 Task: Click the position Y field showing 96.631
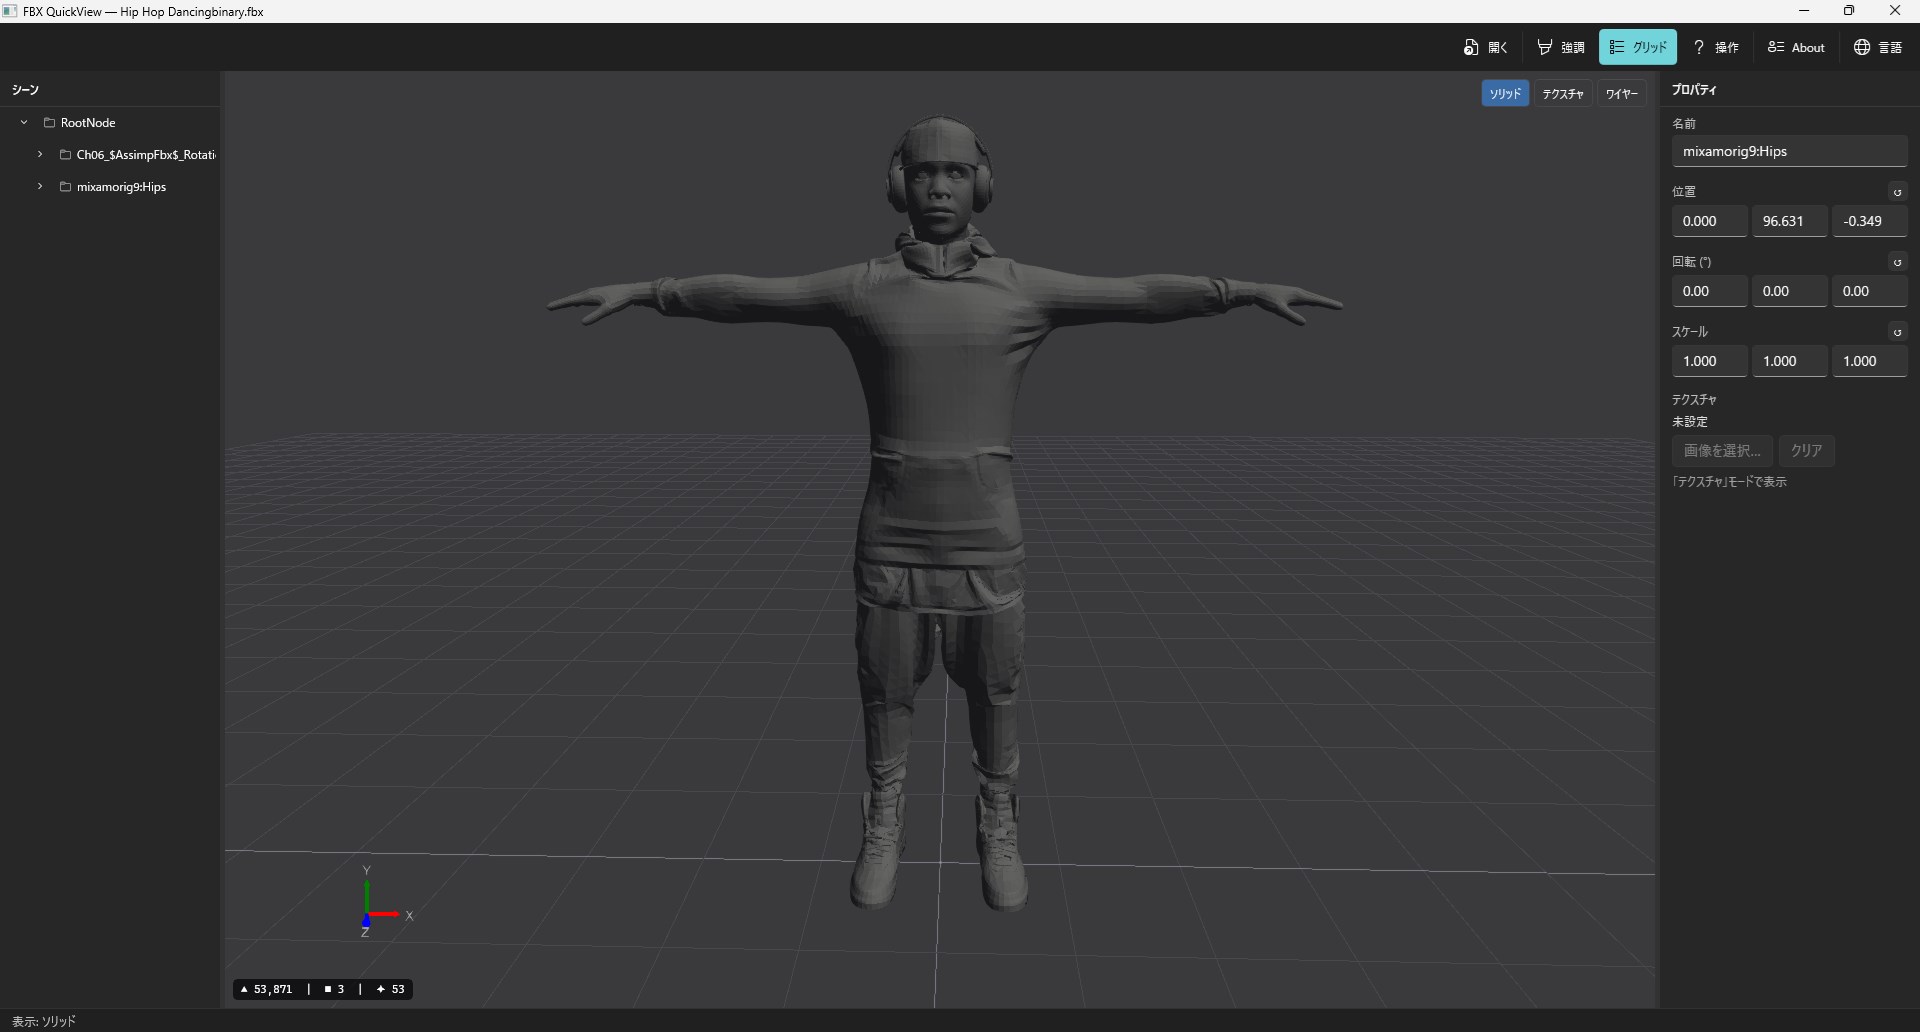tap(1790, 221)
